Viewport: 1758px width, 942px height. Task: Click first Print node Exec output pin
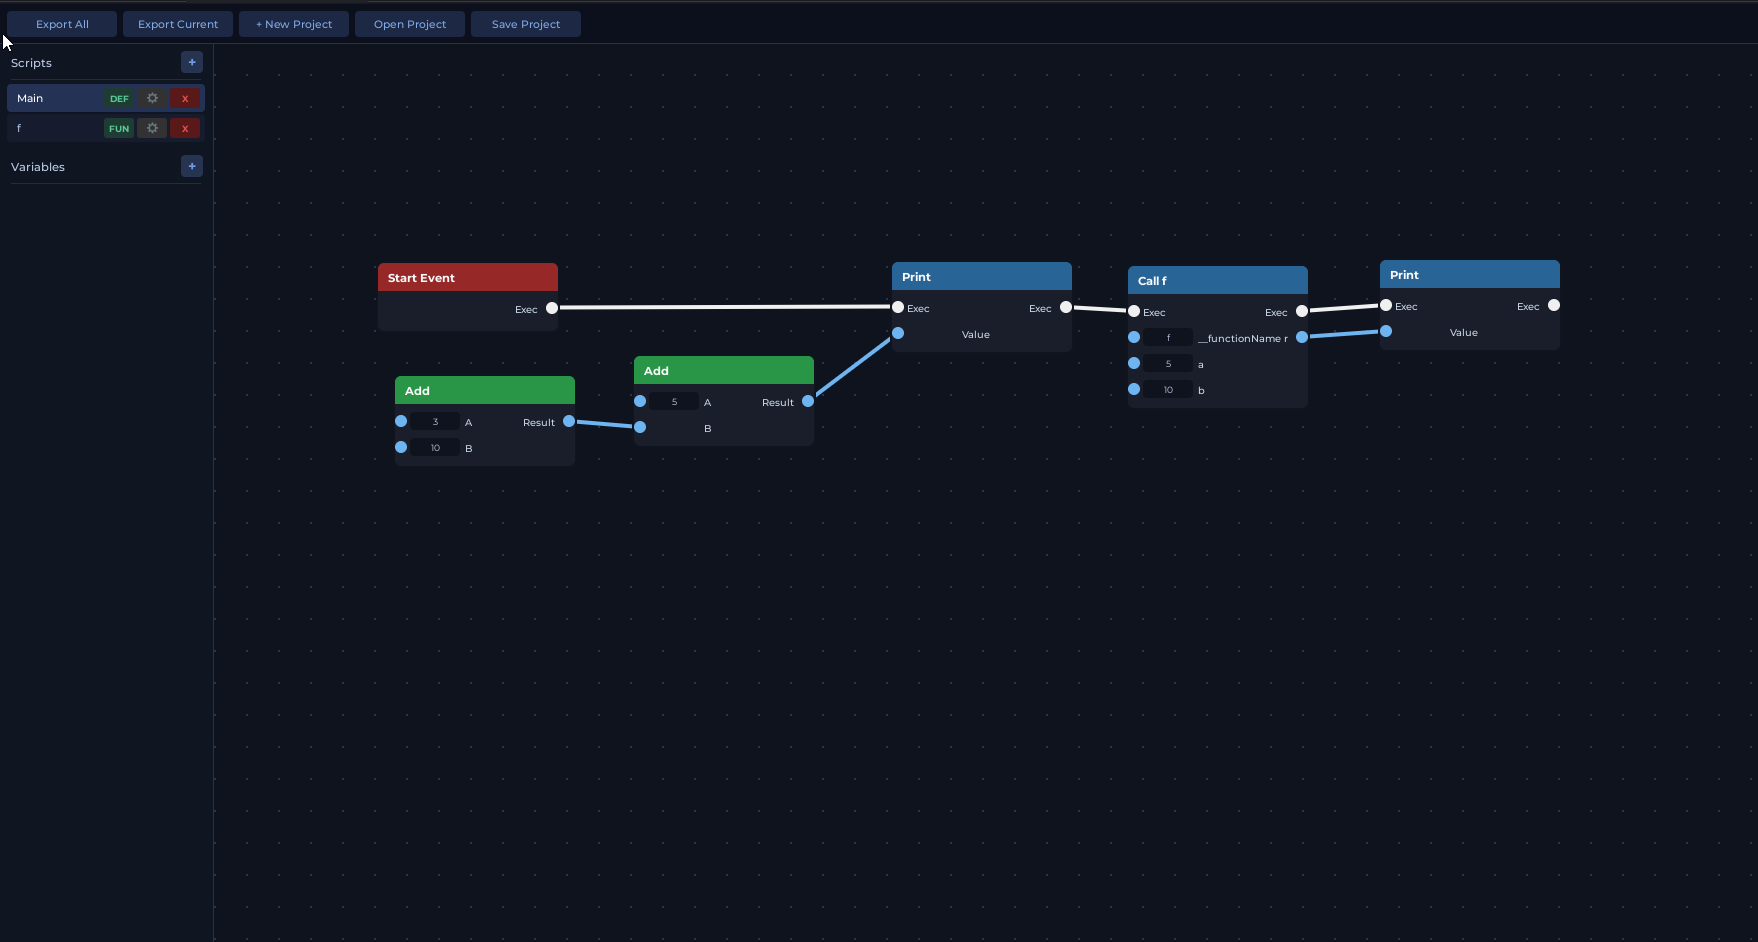point(1066,307)
